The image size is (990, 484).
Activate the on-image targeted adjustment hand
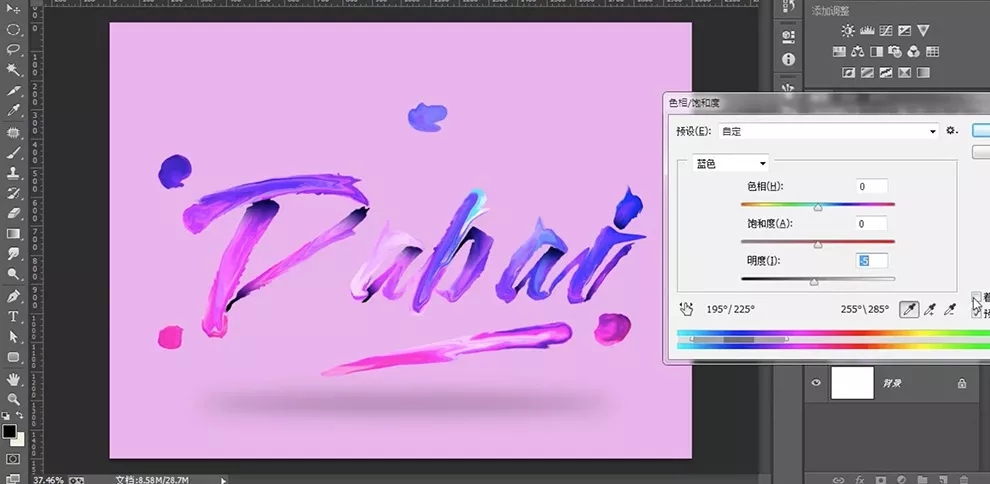(686, 309)
